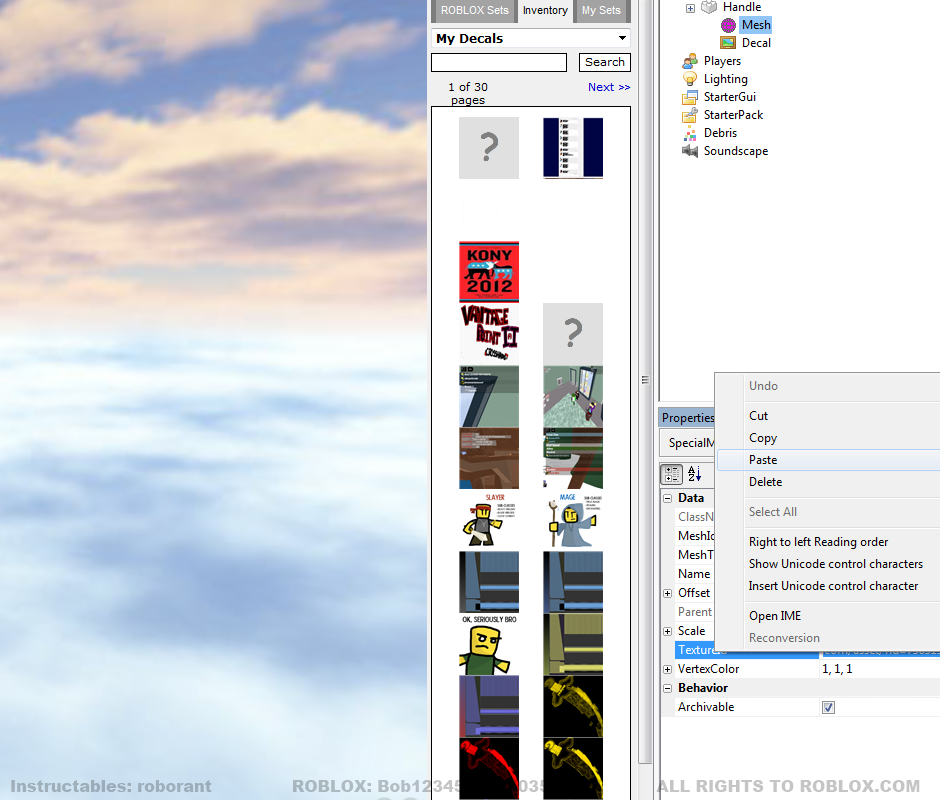Select the KONY 2012 decal thumbnail
Image resolution: width=940 pixels, height=800 pixels.
(489, 272)
